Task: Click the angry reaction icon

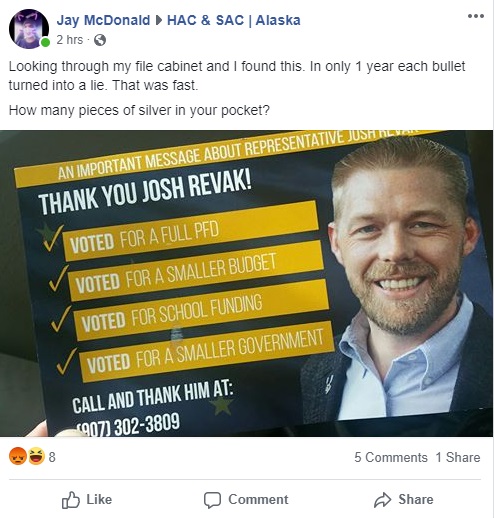Action: 18,456
